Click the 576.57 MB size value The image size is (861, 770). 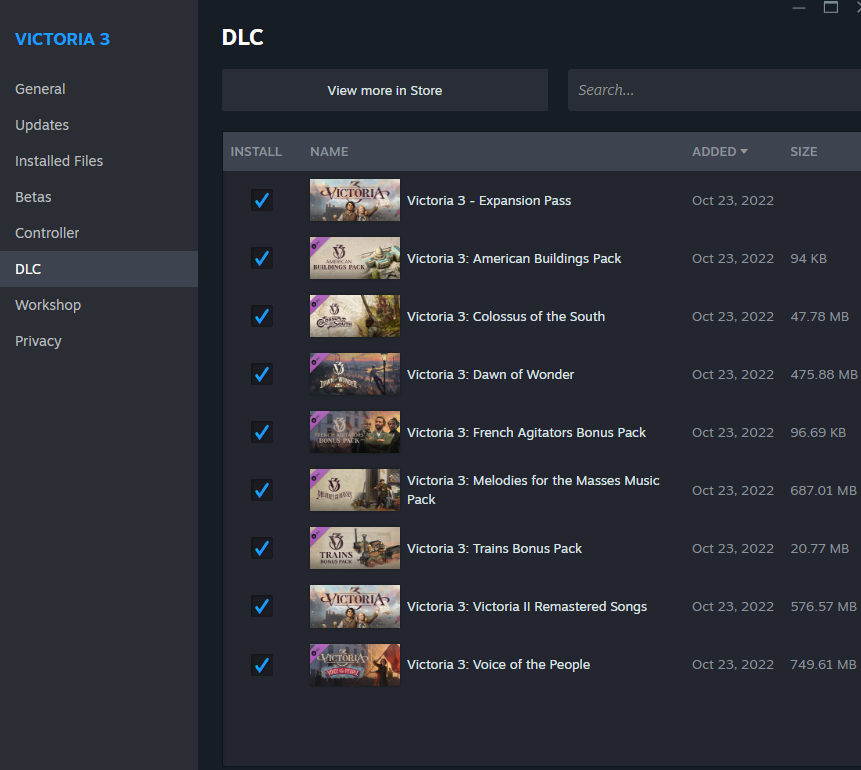[823, 606]
